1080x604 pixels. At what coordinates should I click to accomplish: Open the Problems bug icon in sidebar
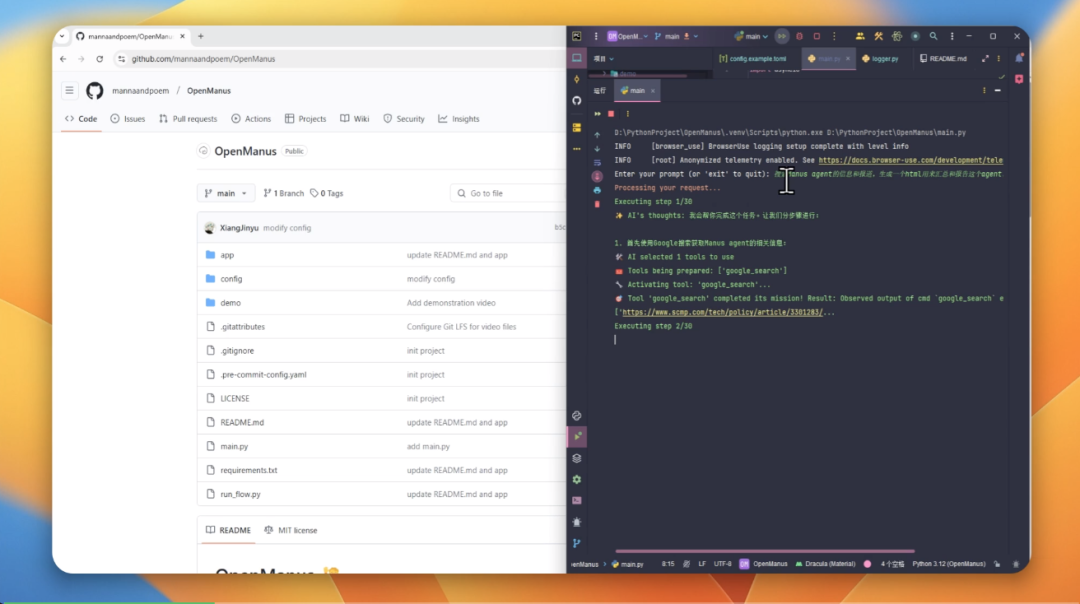(x=577, y=522)
